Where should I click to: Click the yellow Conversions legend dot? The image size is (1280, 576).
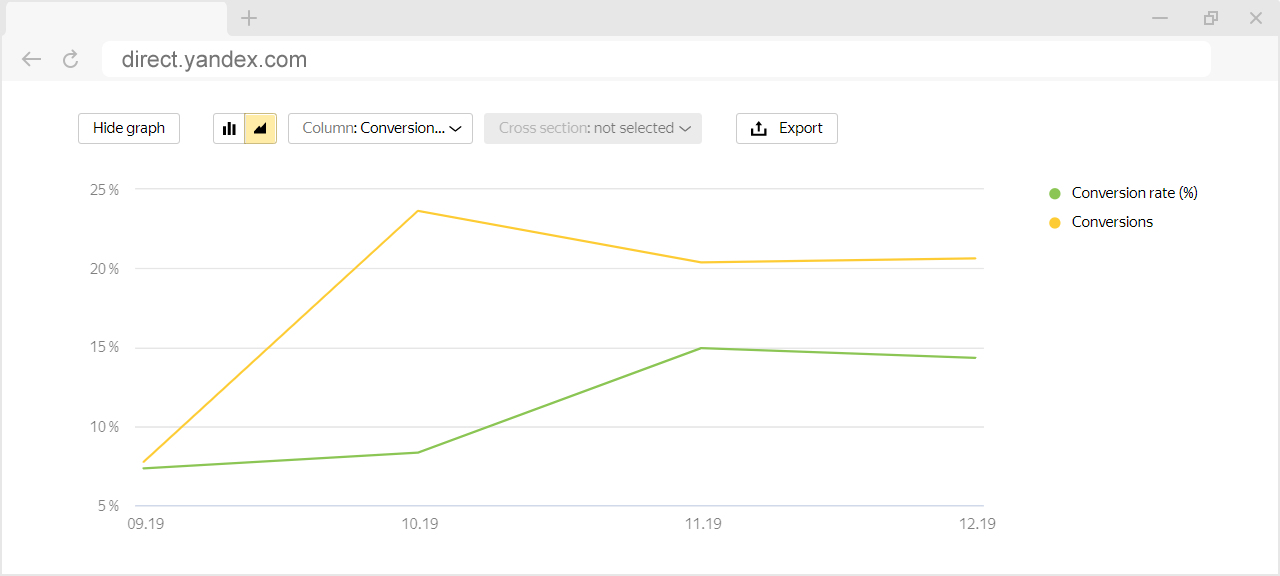(1054, 222)
